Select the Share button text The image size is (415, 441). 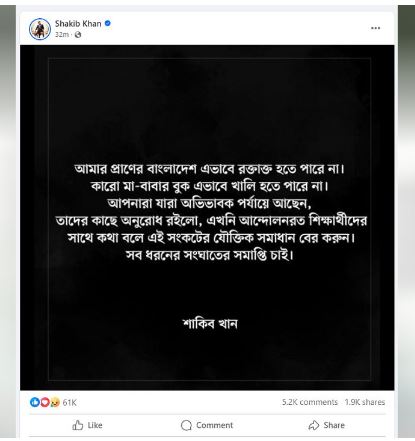click(x=334, y=425)
